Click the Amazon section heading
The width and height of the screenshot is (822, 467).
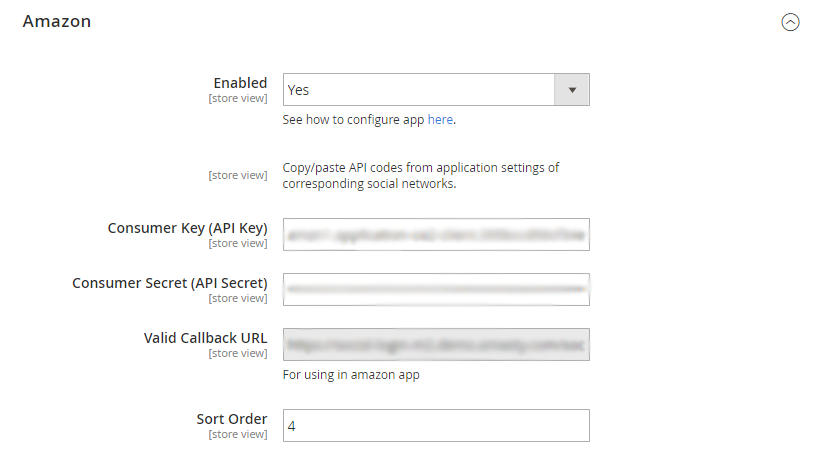(57, 21)
